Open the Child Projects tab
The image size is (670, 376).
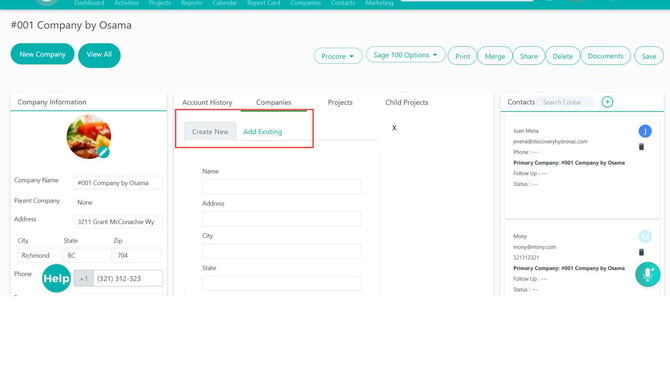point(406,103)
